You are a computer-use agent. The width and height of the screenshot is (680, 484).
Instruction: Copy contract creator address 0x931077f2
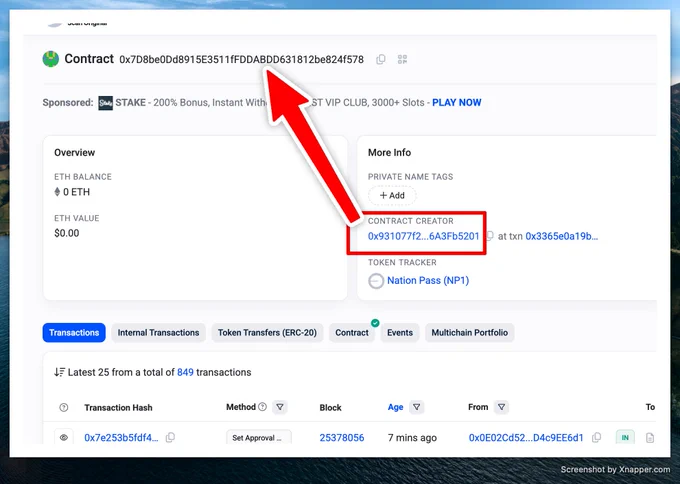click(490, 236)
